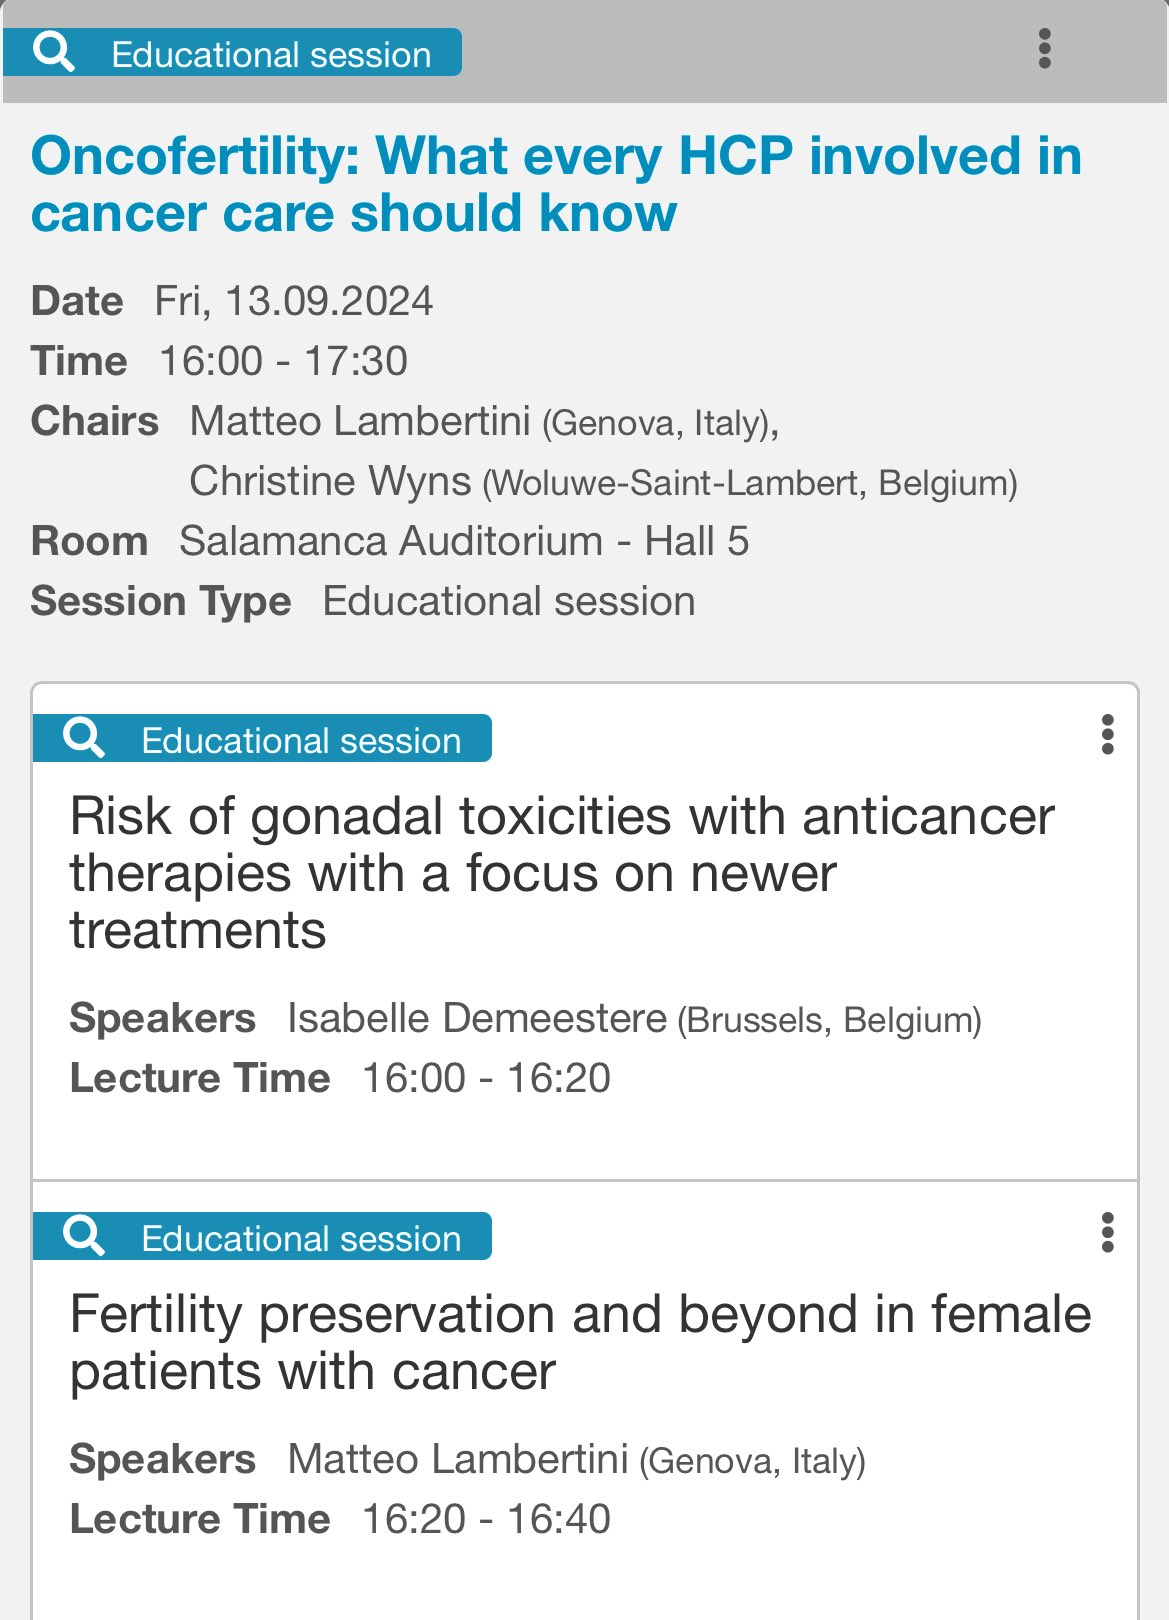
Task: Tap the Session Type value Educational session
Action: click(x=509, y=601)
